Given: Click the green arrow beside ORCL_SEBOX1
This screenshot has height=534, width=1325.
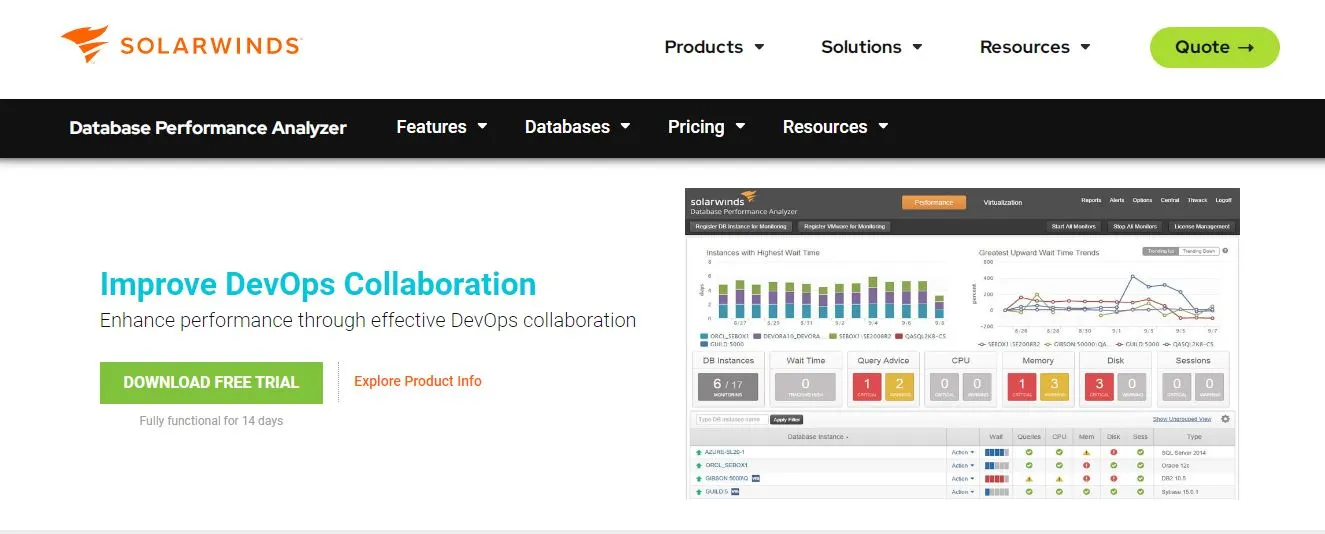Looking at the screenshot, I should click(699, 465).
